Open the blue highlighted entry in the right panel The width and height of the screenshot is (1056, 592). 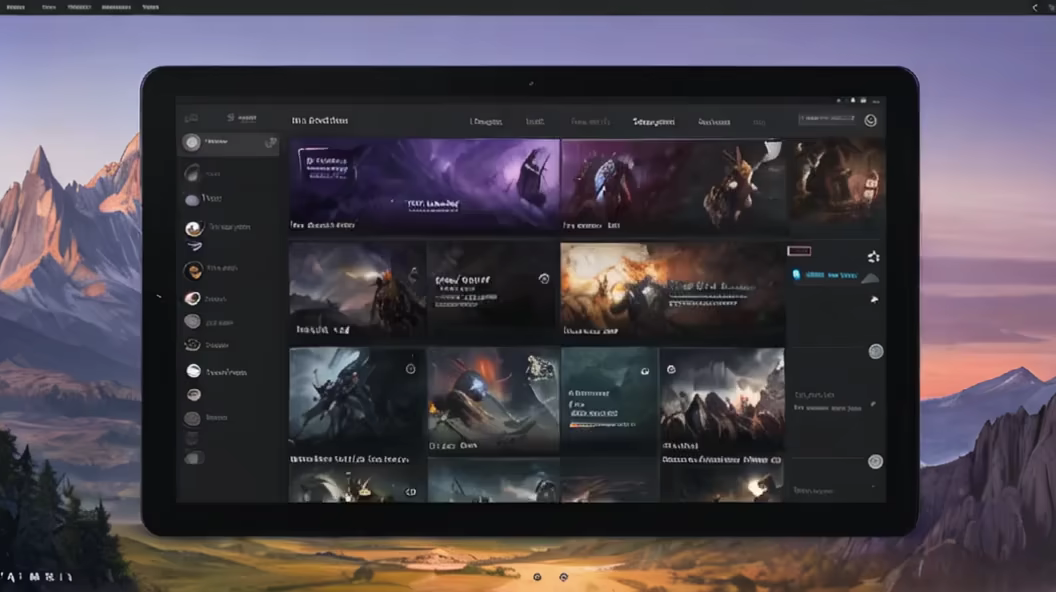coord(825,274)
